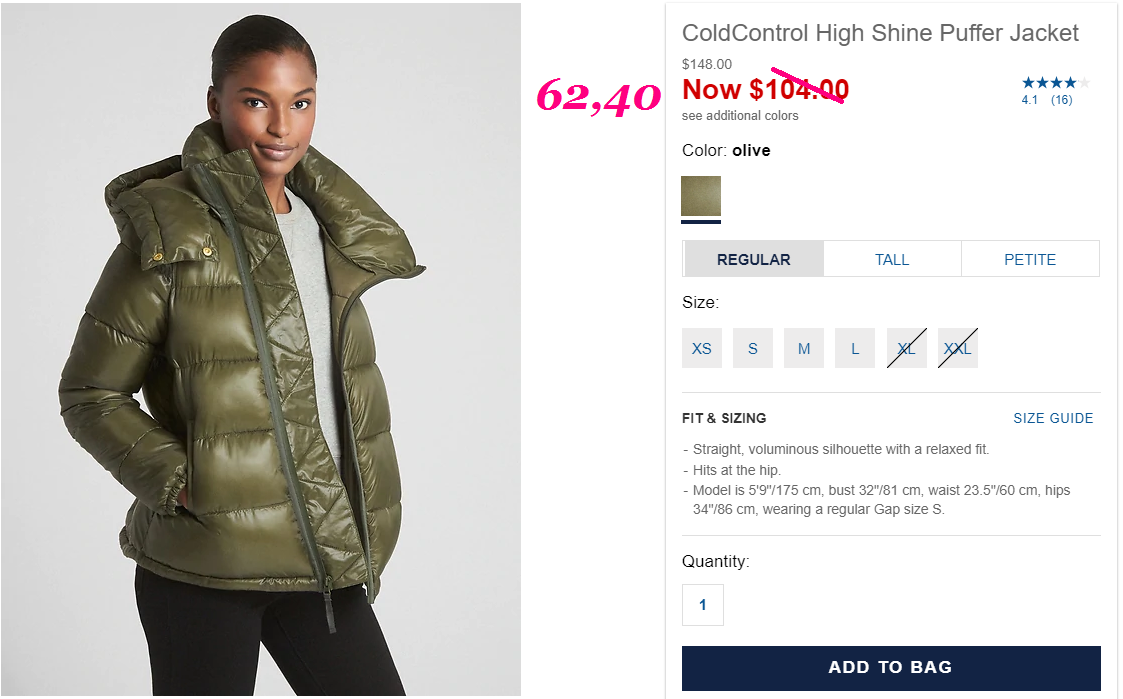This screenshot has width=1123, height=699.
Task: Click the 4.1 rating score
Action: point(1029,100)
